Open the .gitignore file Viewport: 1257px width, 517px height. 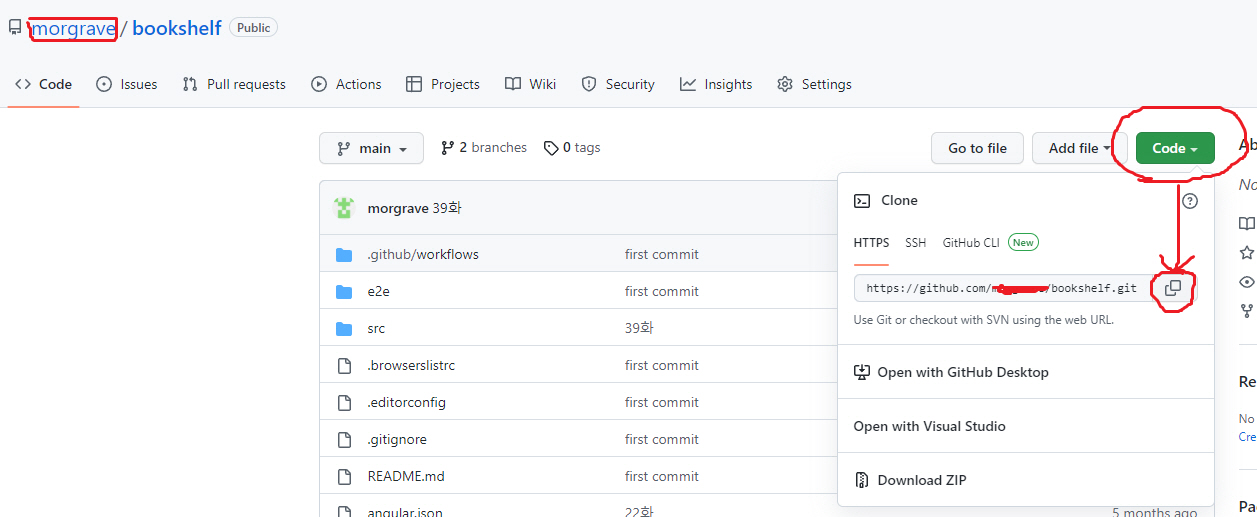click(x=397, y=439)
